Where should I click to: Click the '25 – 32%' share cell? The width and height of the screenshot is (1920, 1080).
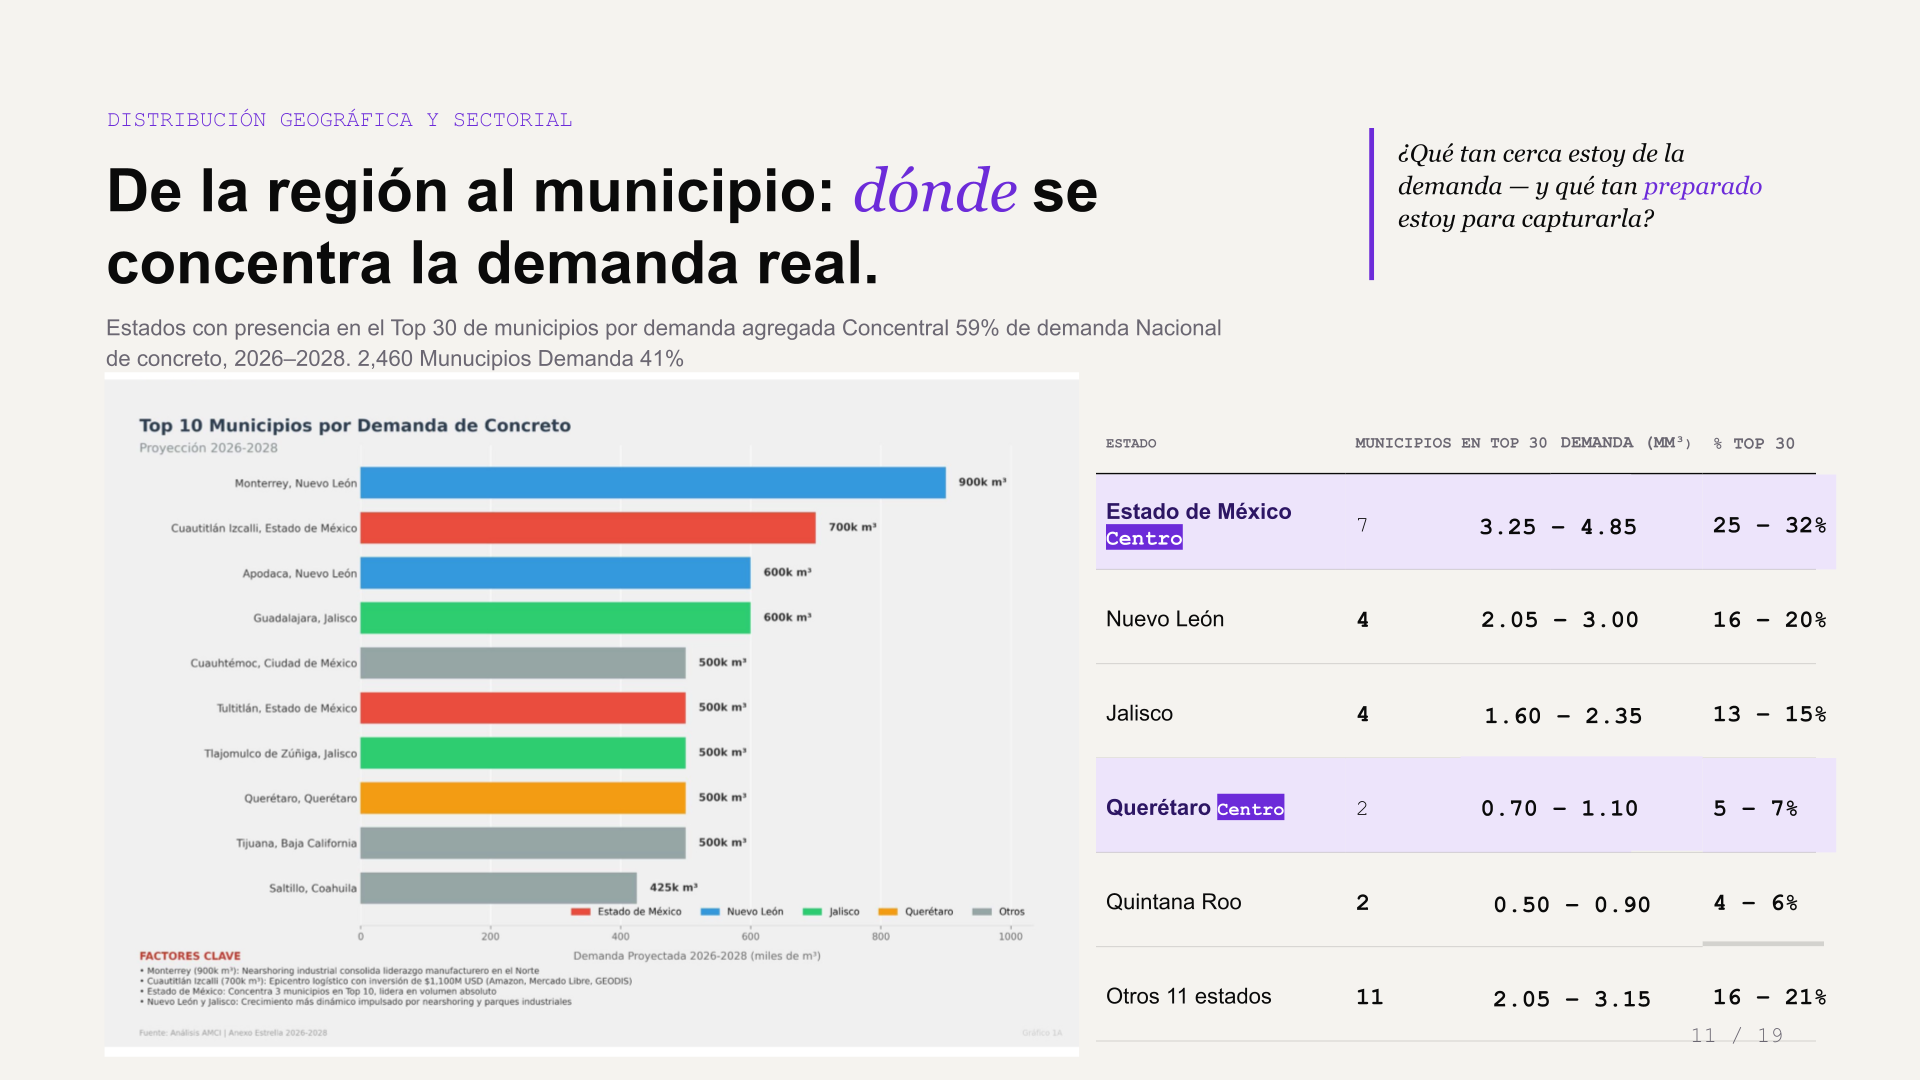pyautogui.click(x=1770, y=525)
